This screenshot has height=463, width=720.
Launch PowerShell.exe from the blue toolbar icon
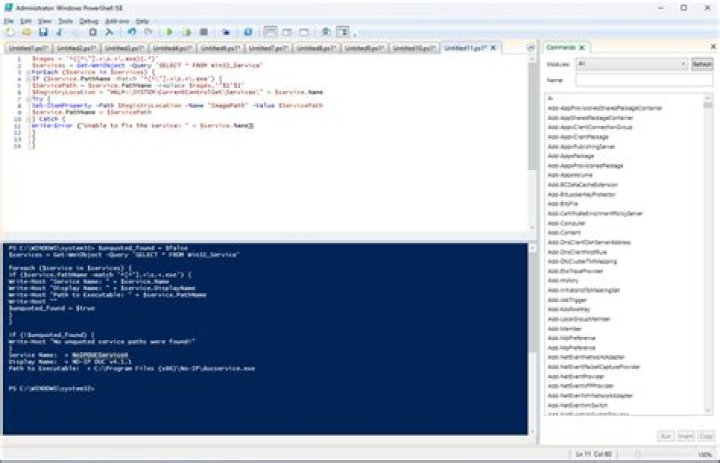[x=248, y=32]
